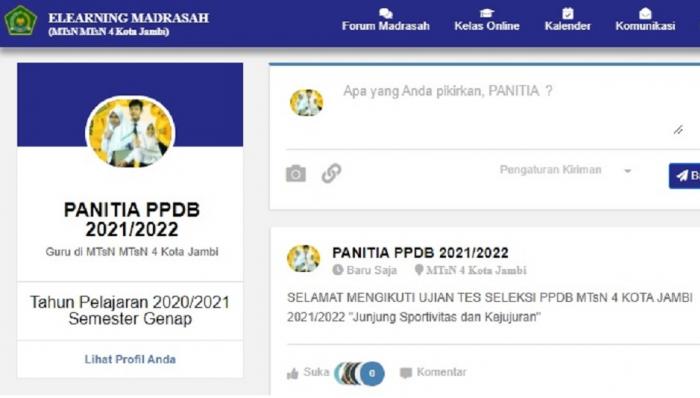Viewport: 700px width, 398px height.
Task: Click the large profile photo in sidebar
Action: [130, 133]
